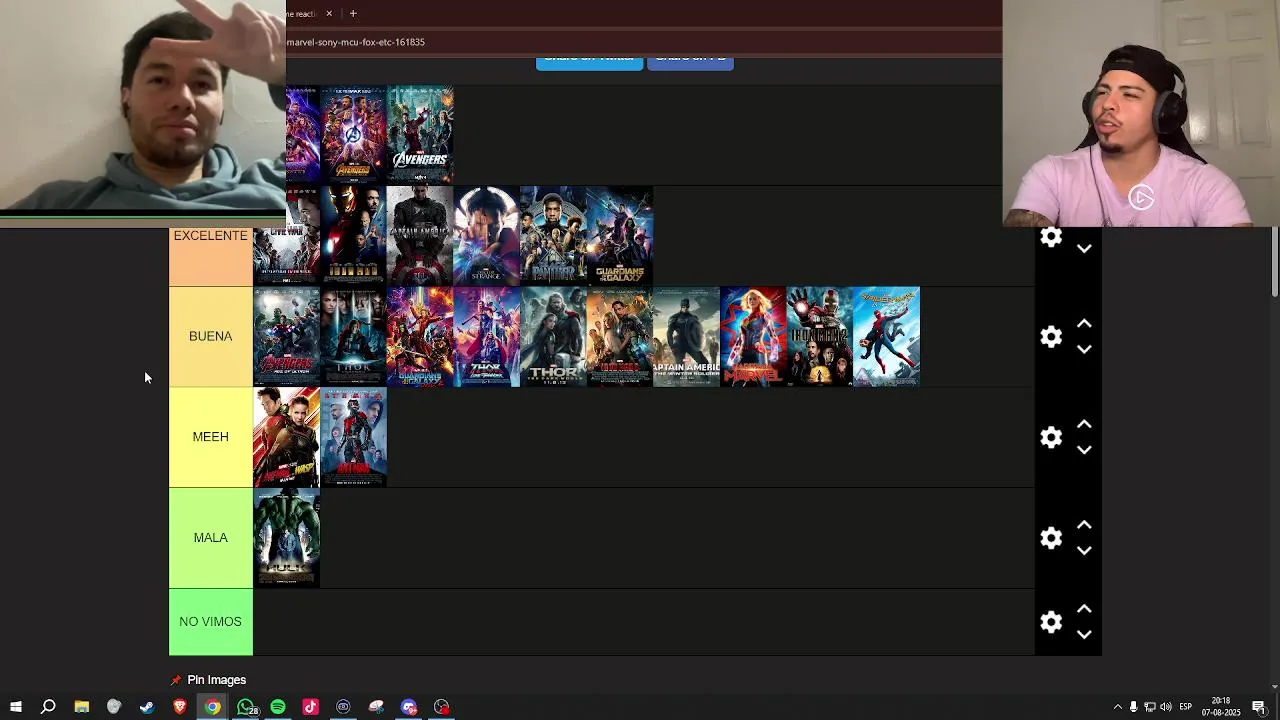Move MALA tier up with chevron

click(x=1084, y=525)
